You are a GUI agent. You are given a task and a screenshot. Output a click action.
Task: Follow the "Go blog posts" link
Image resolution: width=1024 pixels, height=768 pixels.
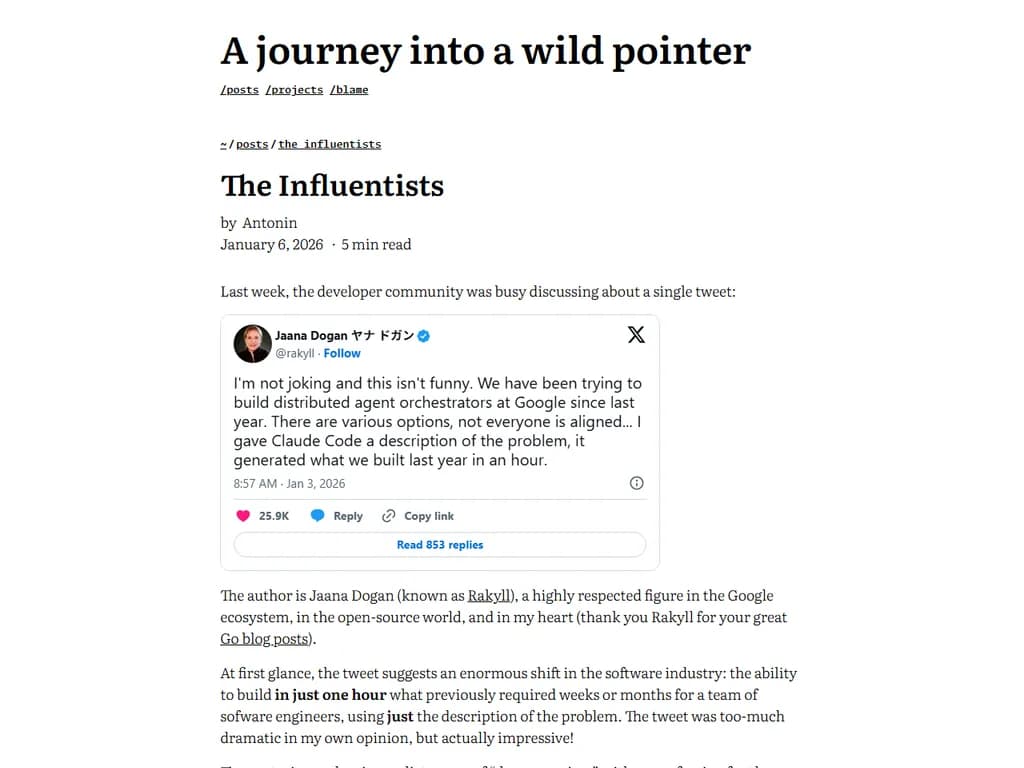coord(265,639)
